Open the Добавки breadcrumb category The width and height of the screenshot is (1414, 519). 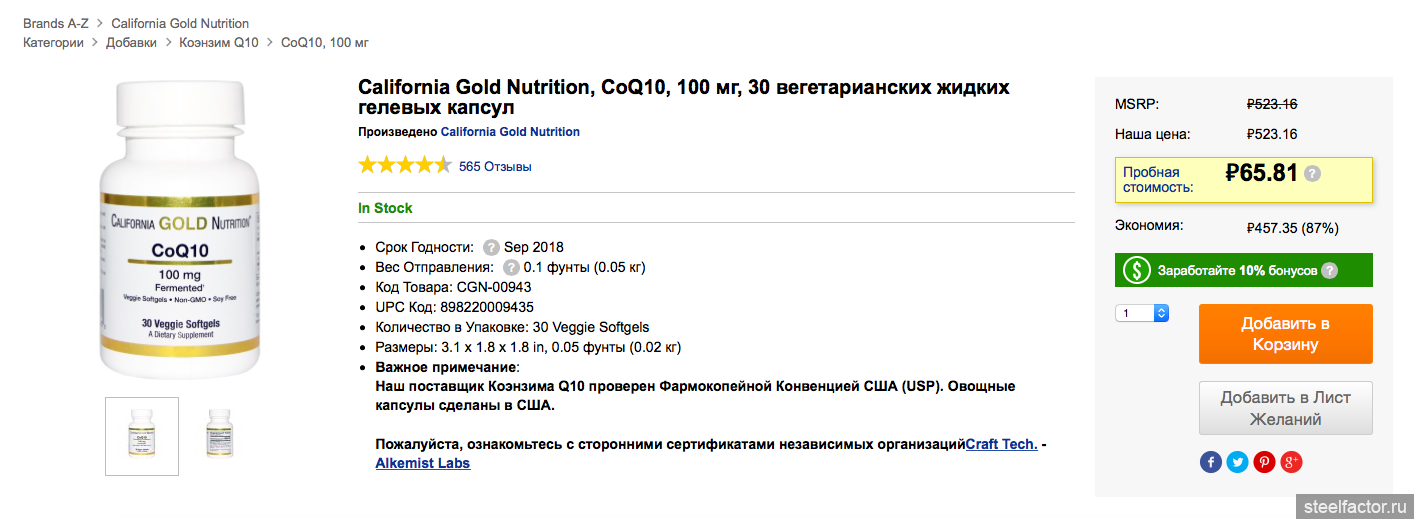(x=132, y=42)
